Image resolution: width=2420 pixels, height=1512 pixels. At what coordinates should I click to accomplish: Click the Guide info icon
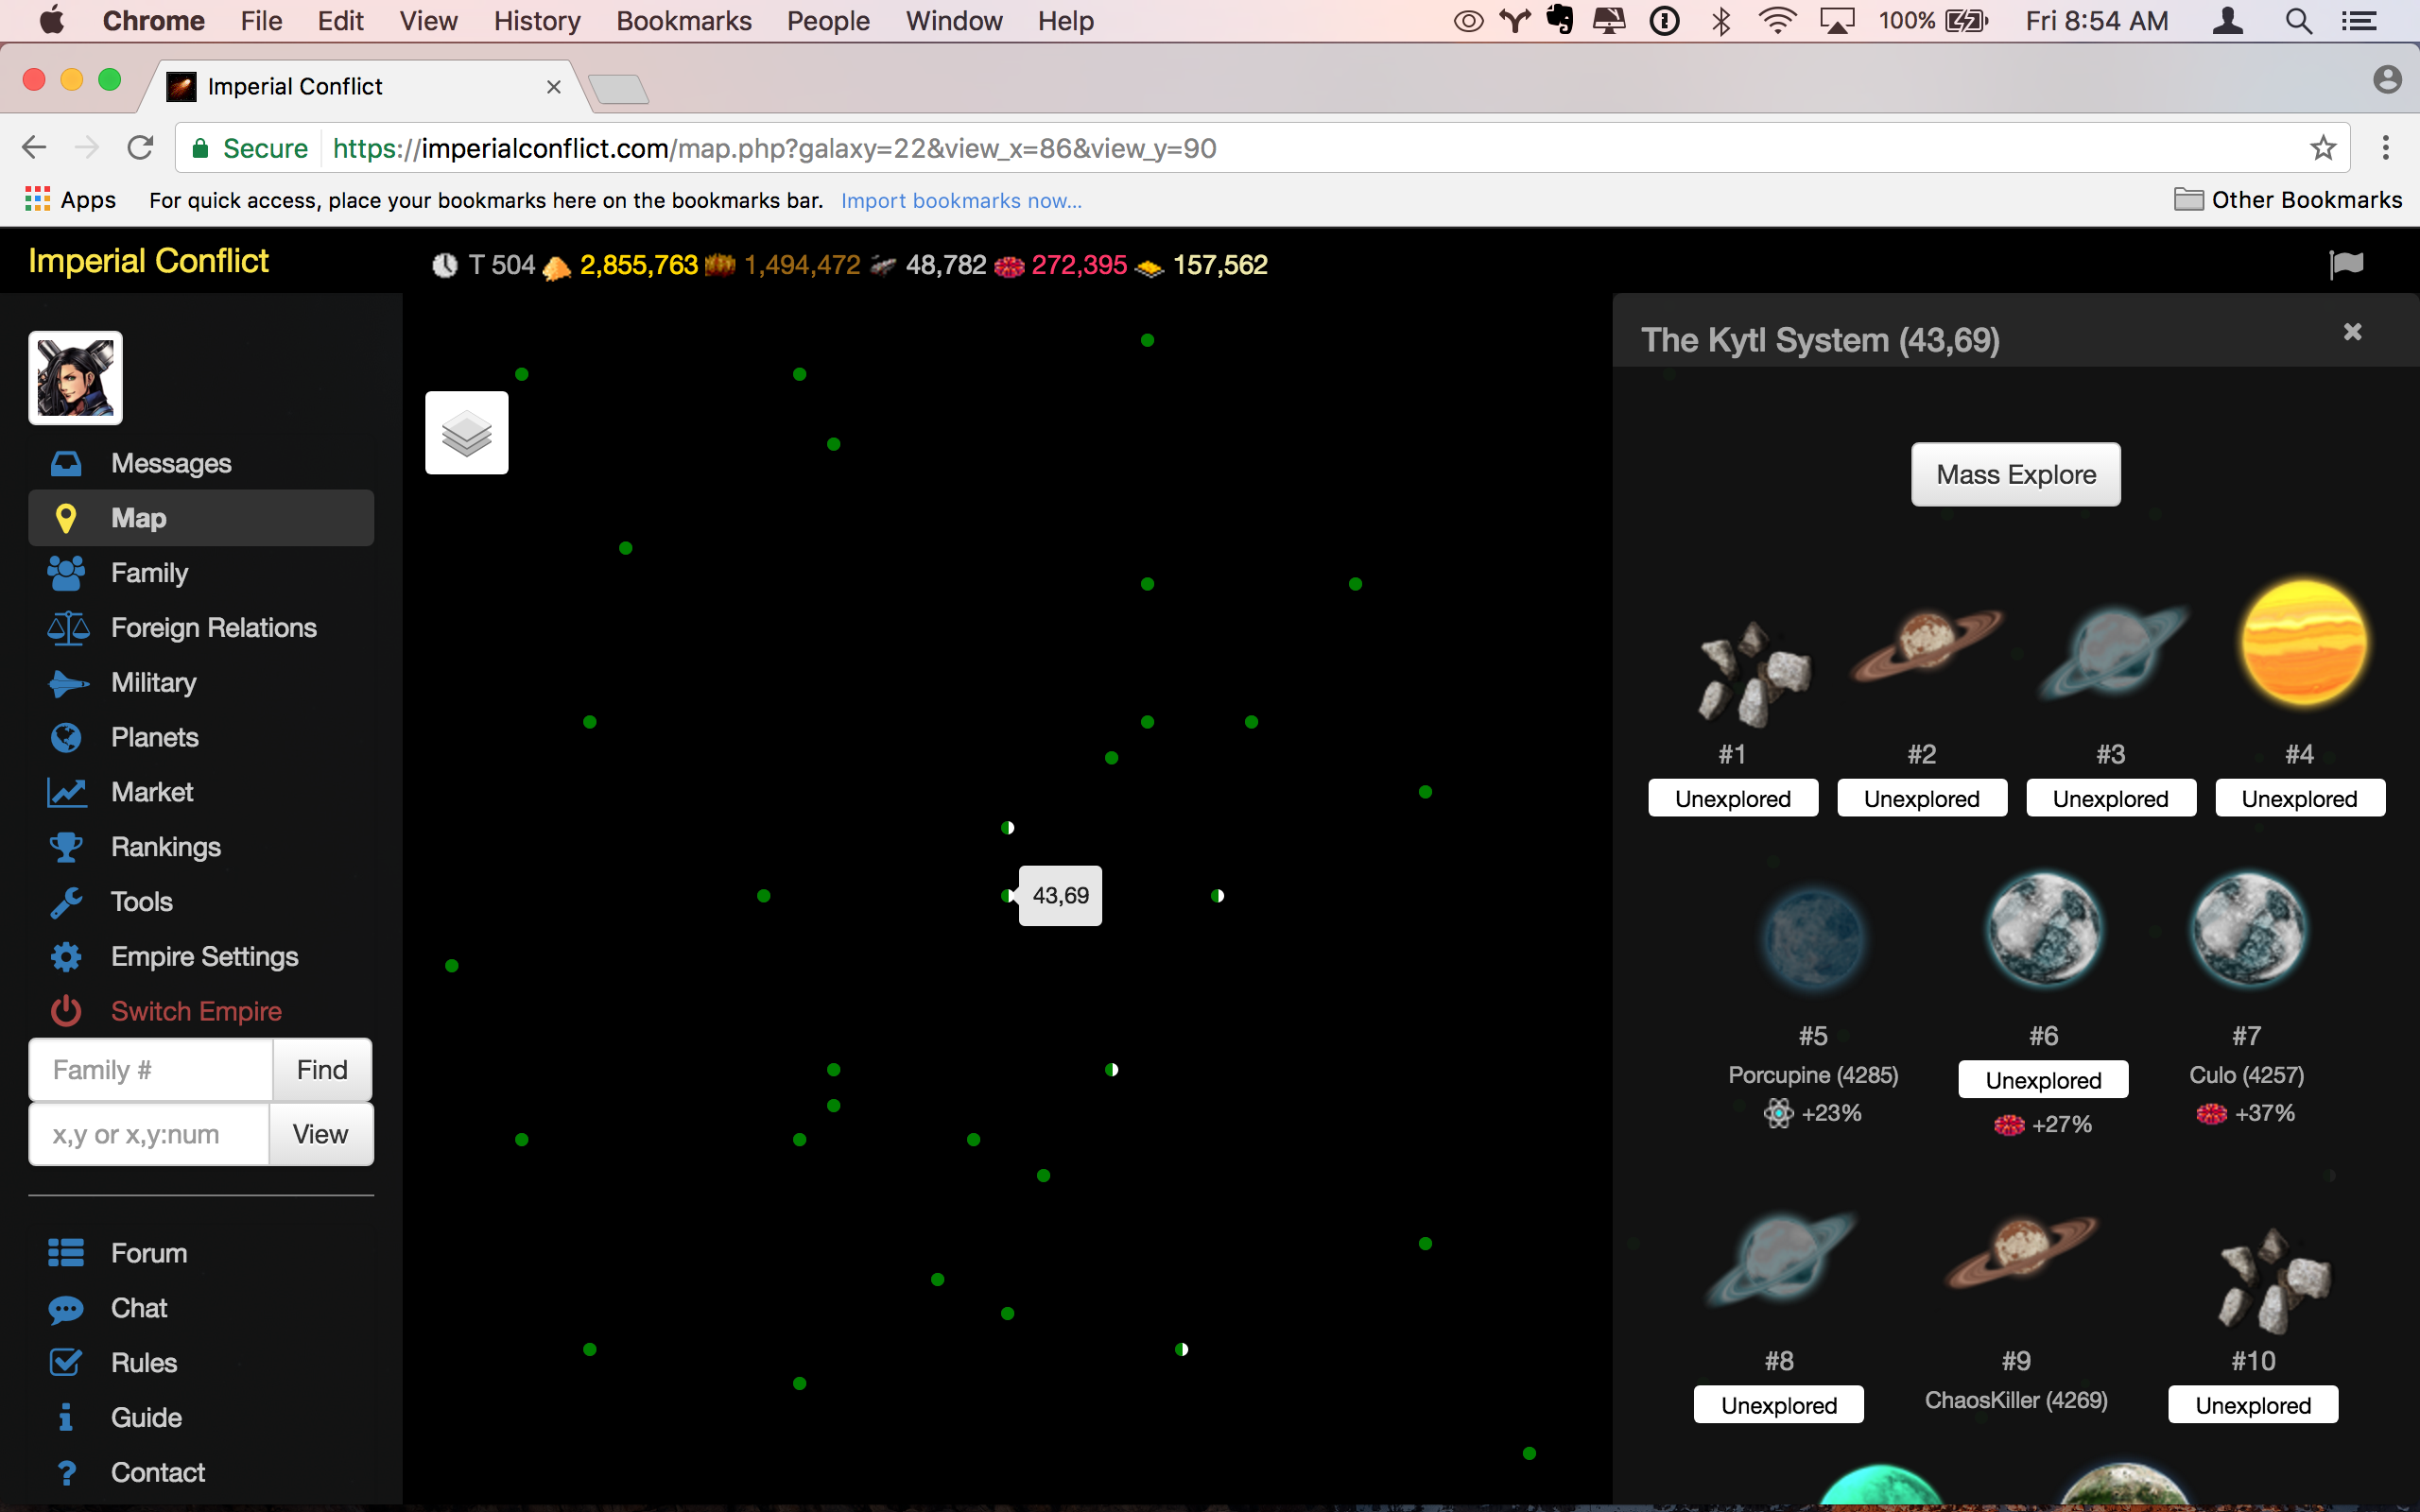click(x=66, y=1418)
